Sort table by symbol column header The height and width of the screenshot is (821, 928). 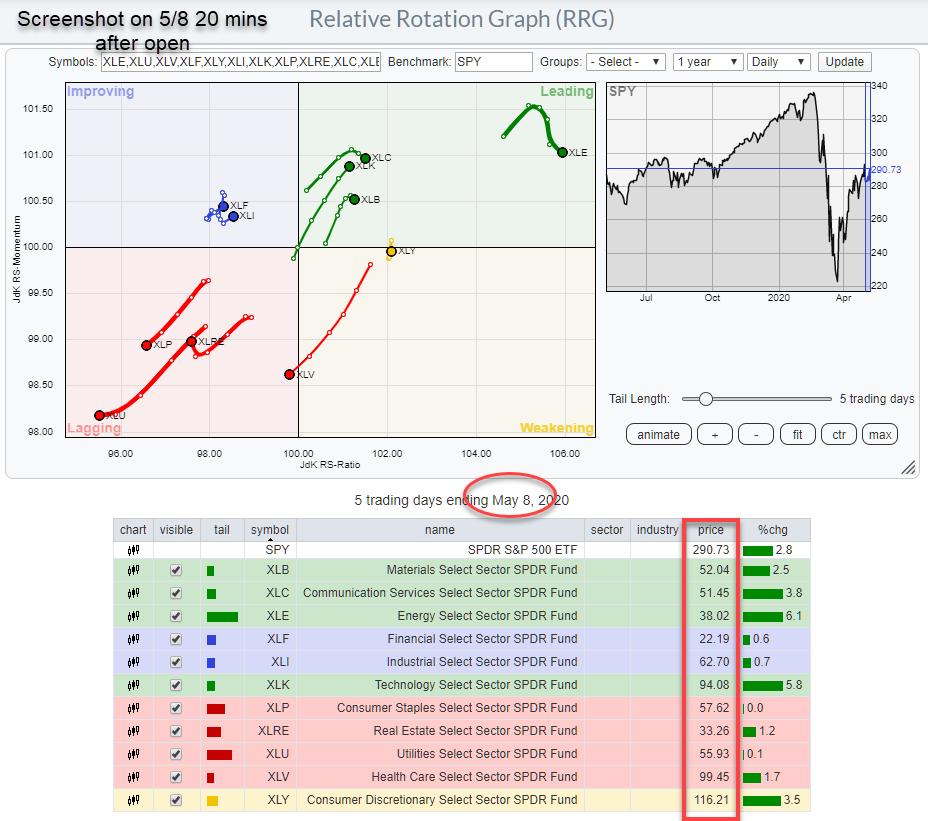[270, 530]
